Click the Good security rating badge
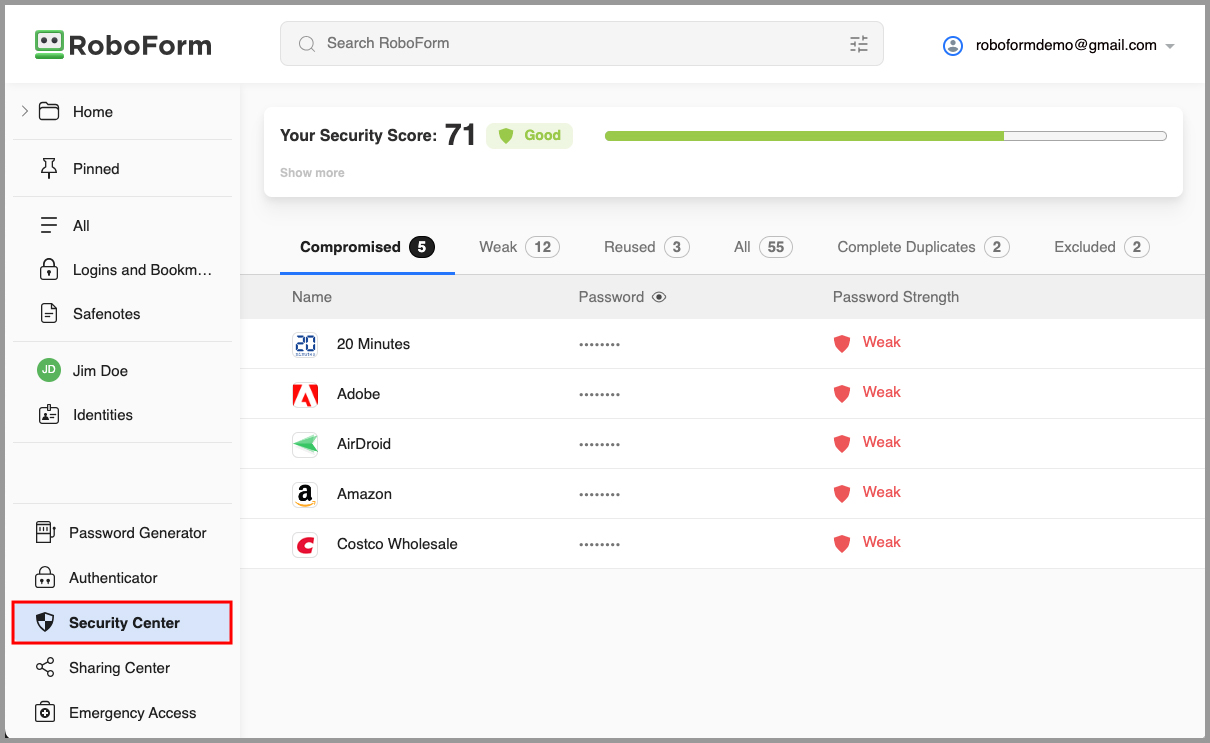Image resolution: width=1210 pixels, height=743 pixels. point(529,136)
